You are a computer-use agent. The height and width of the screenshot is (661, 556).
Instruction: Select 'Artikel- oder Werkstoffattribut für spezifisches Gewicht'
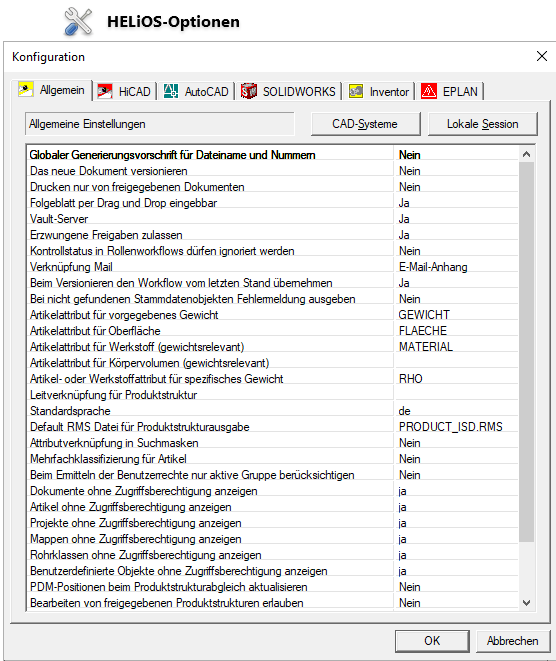point(273,379)
